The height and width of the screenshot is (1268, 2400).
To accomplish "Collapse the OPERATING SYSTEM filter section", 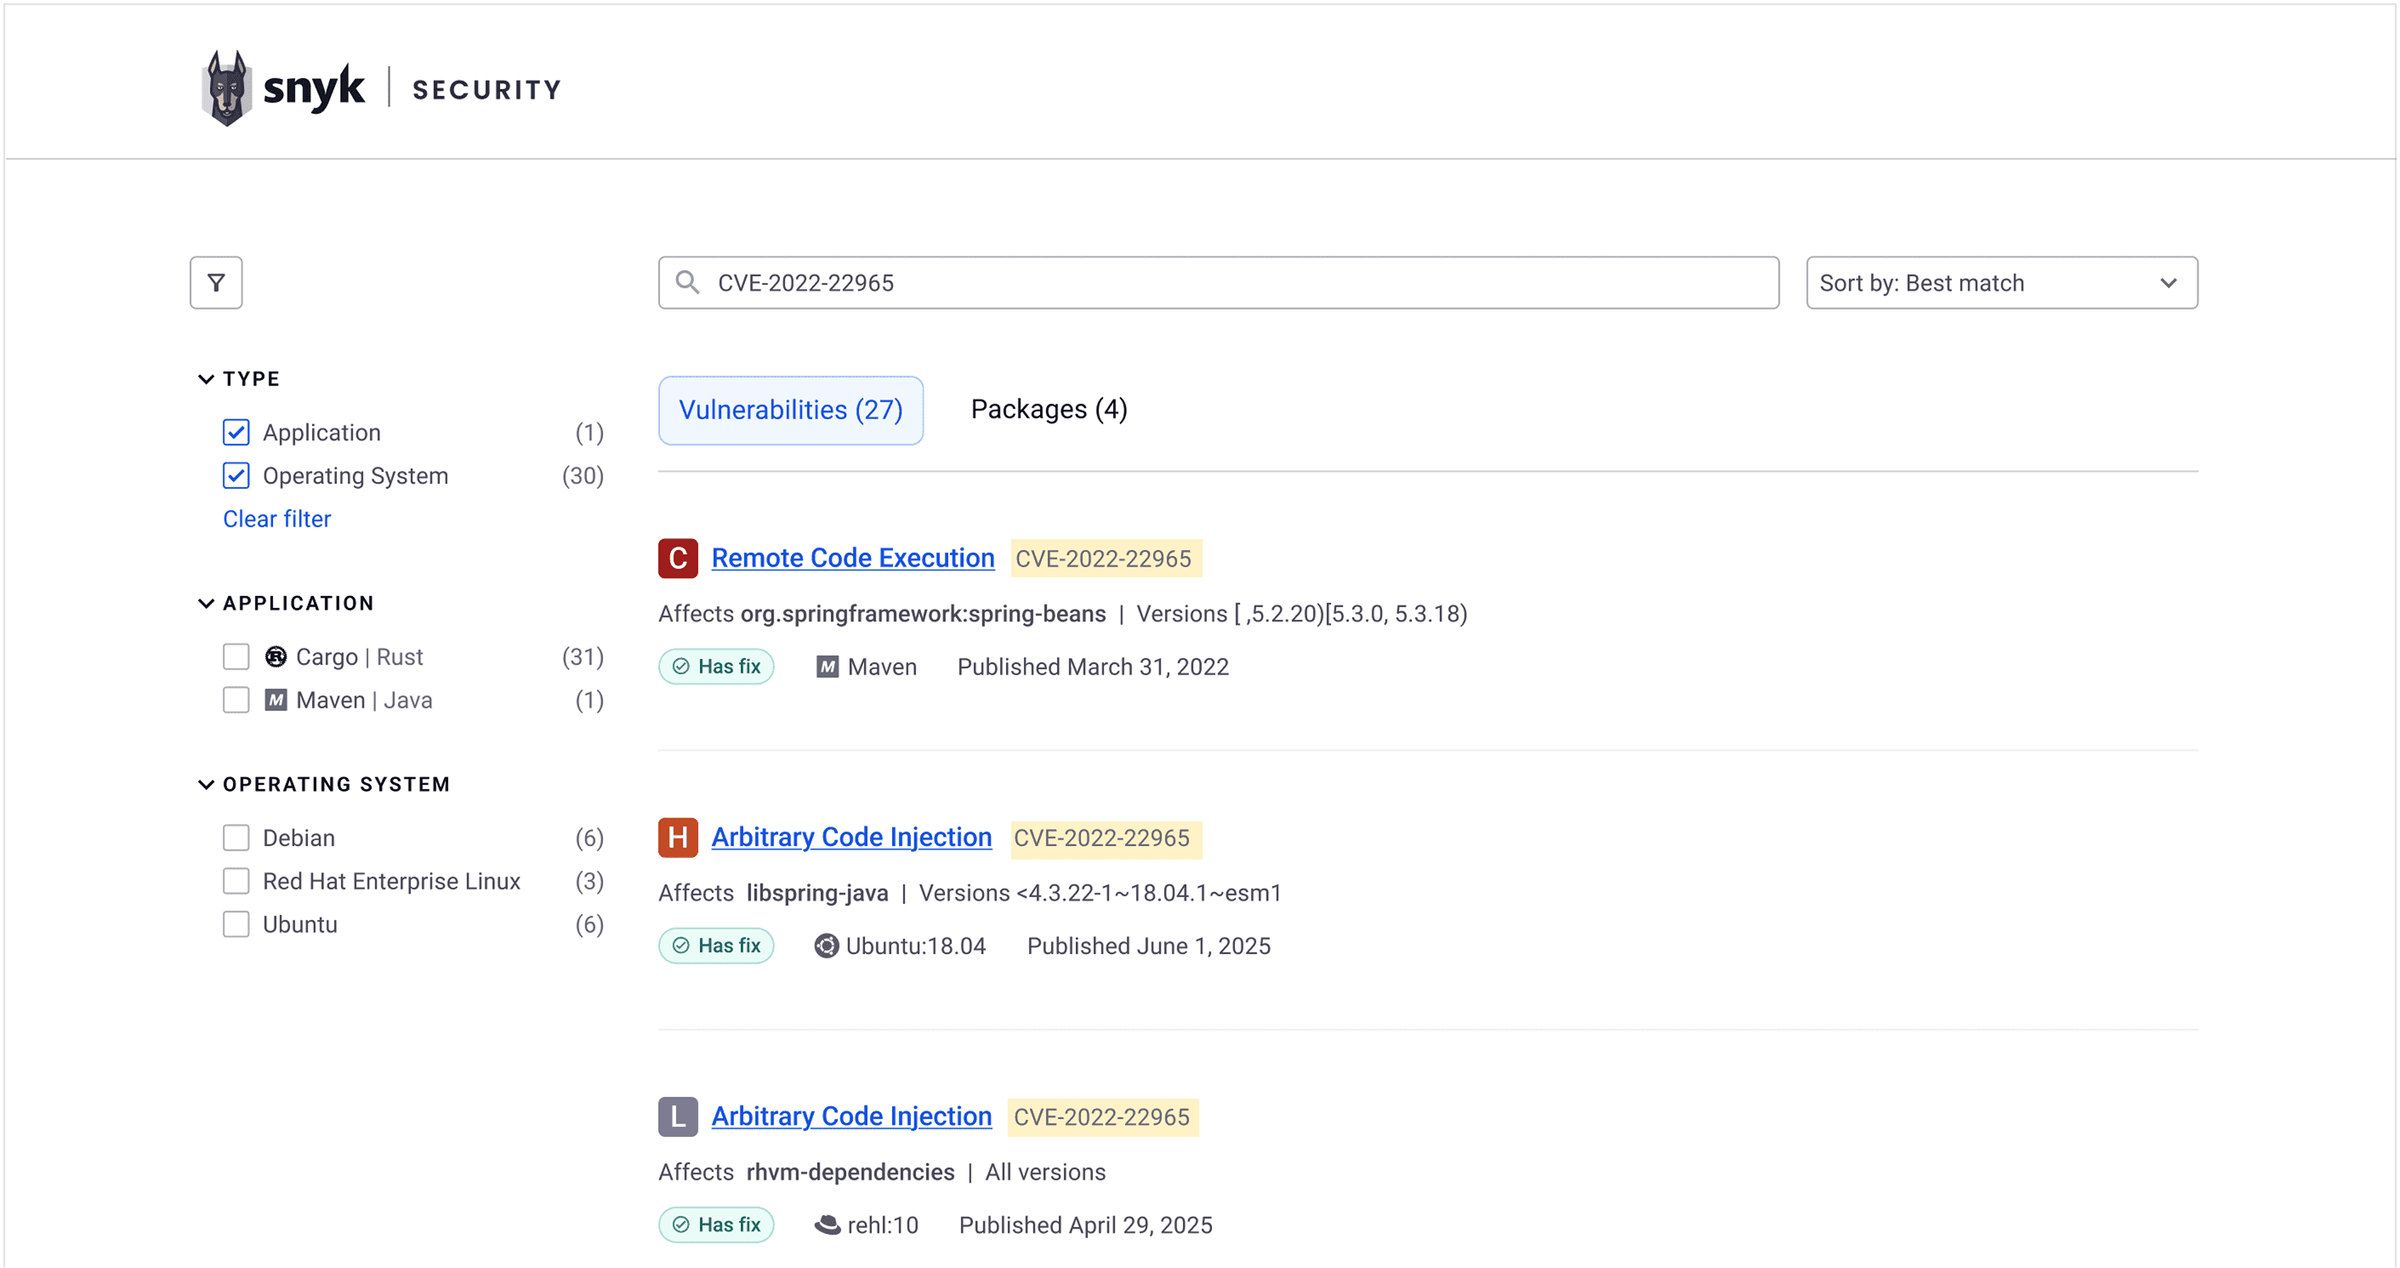I will tap(324, 784).
